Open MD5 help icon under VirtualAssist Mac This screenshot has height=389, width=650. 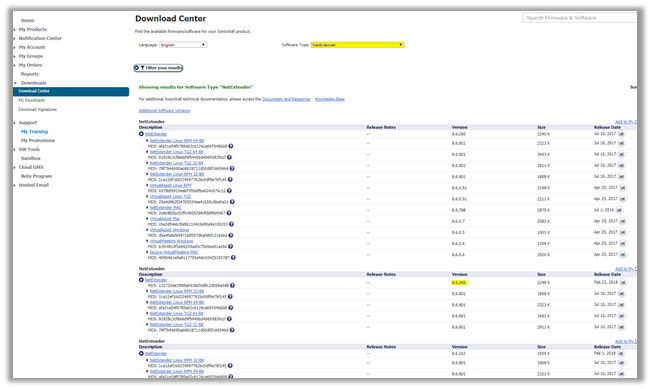tap(231, 224)
